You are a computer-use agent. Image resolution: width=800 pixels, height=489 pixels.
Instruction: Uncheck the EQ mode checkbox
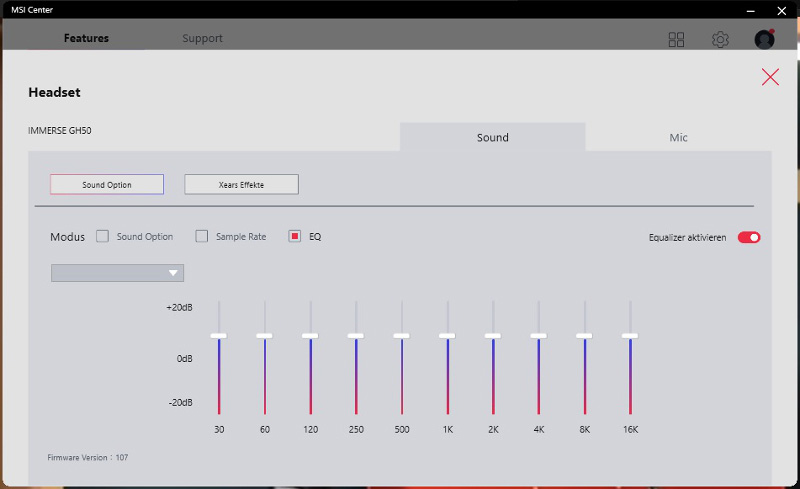pos(294,236)
